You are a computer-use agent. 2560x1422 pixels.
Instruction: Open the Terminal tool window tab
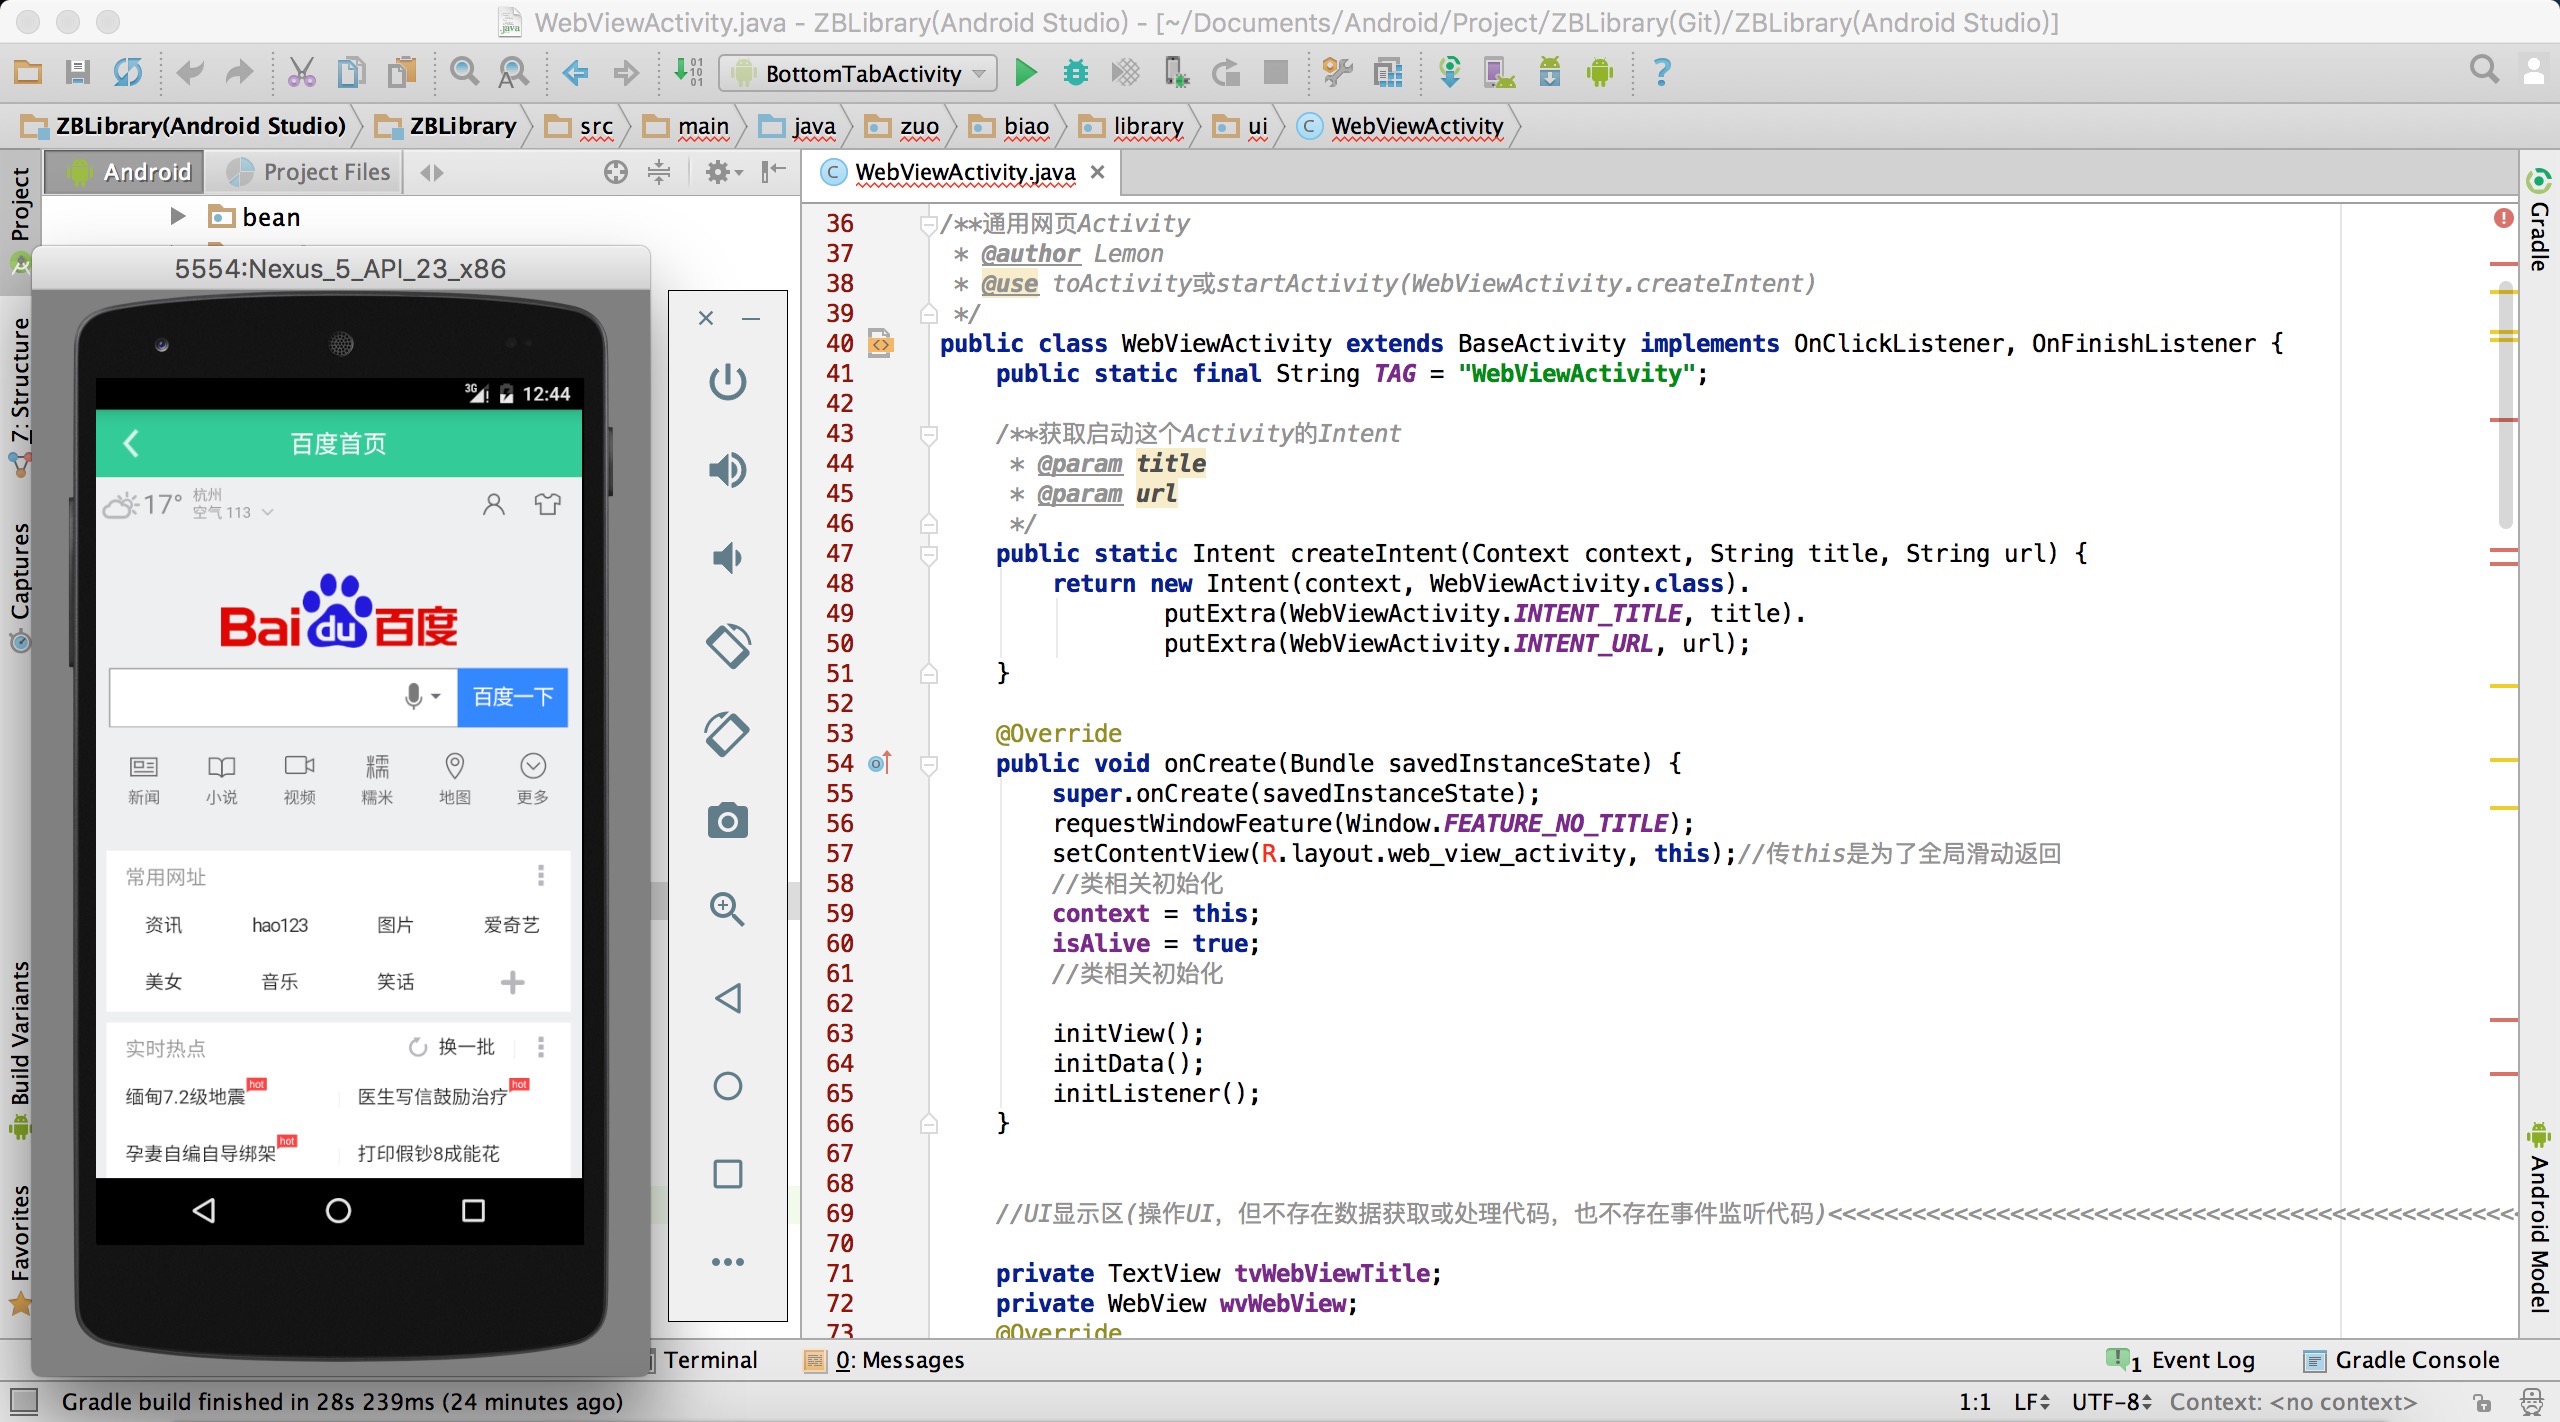(x=709, y=1360)
